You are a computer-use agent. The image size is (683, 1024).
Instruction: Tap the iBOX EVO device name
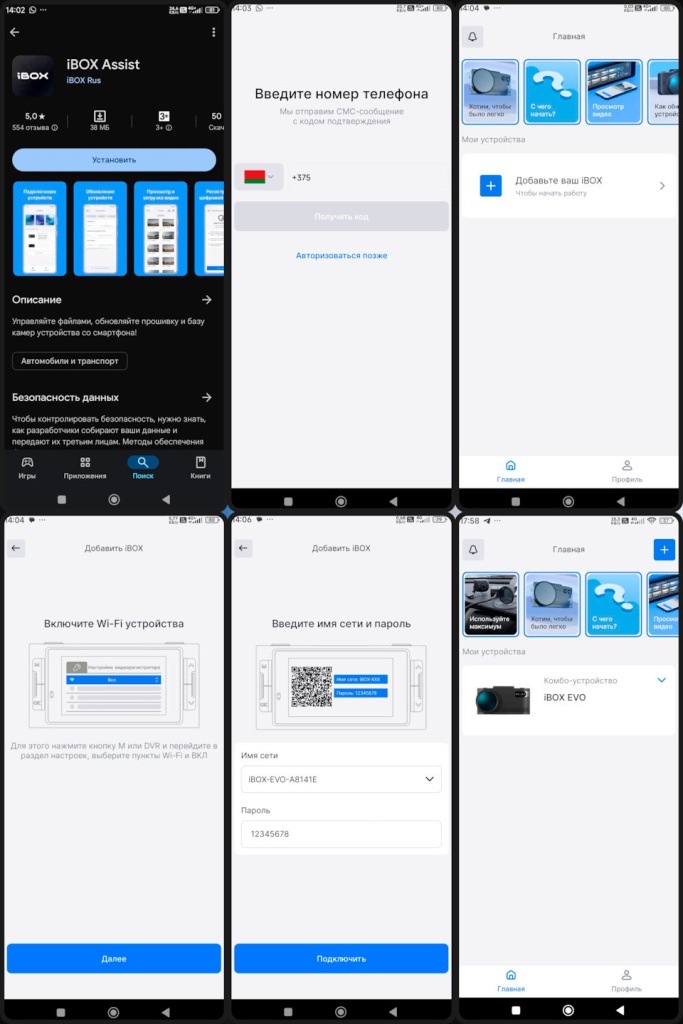point(565,697)
